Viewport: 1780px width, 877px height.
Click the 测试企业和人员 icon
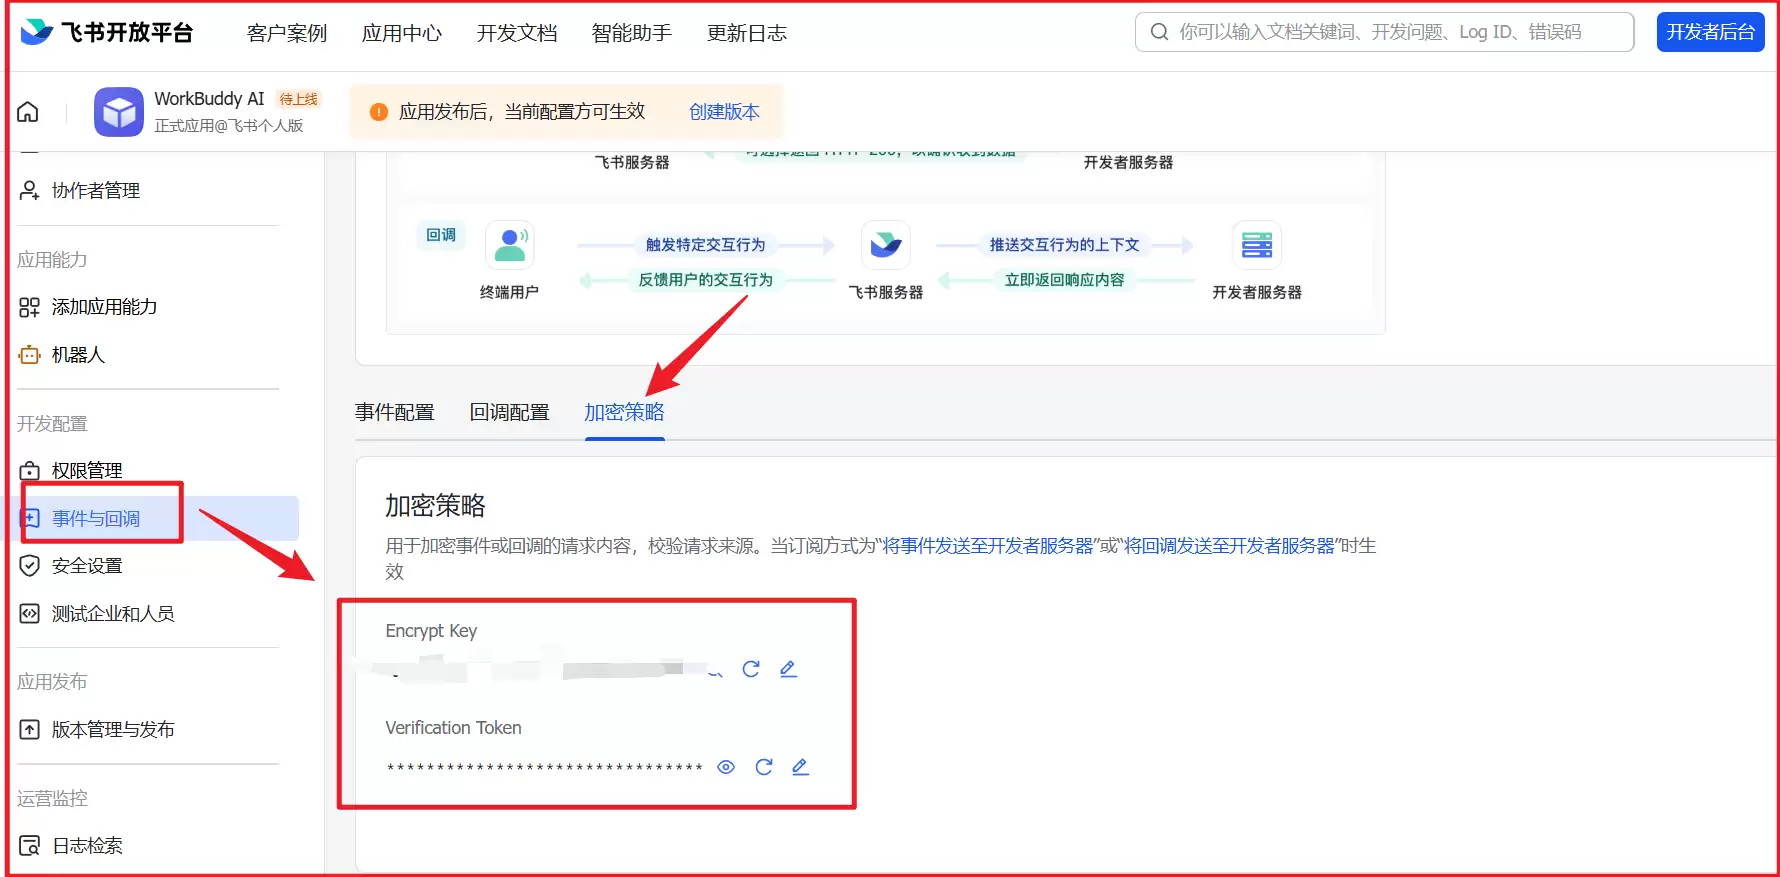30,614
